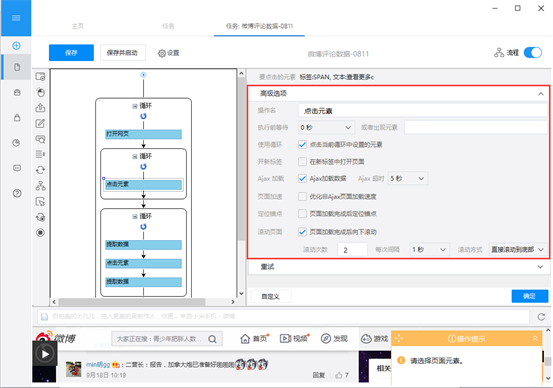Click the Weibo search magnifier icon
The height and width of the screenshot is (388, 553).
click(x=212, y=339)
